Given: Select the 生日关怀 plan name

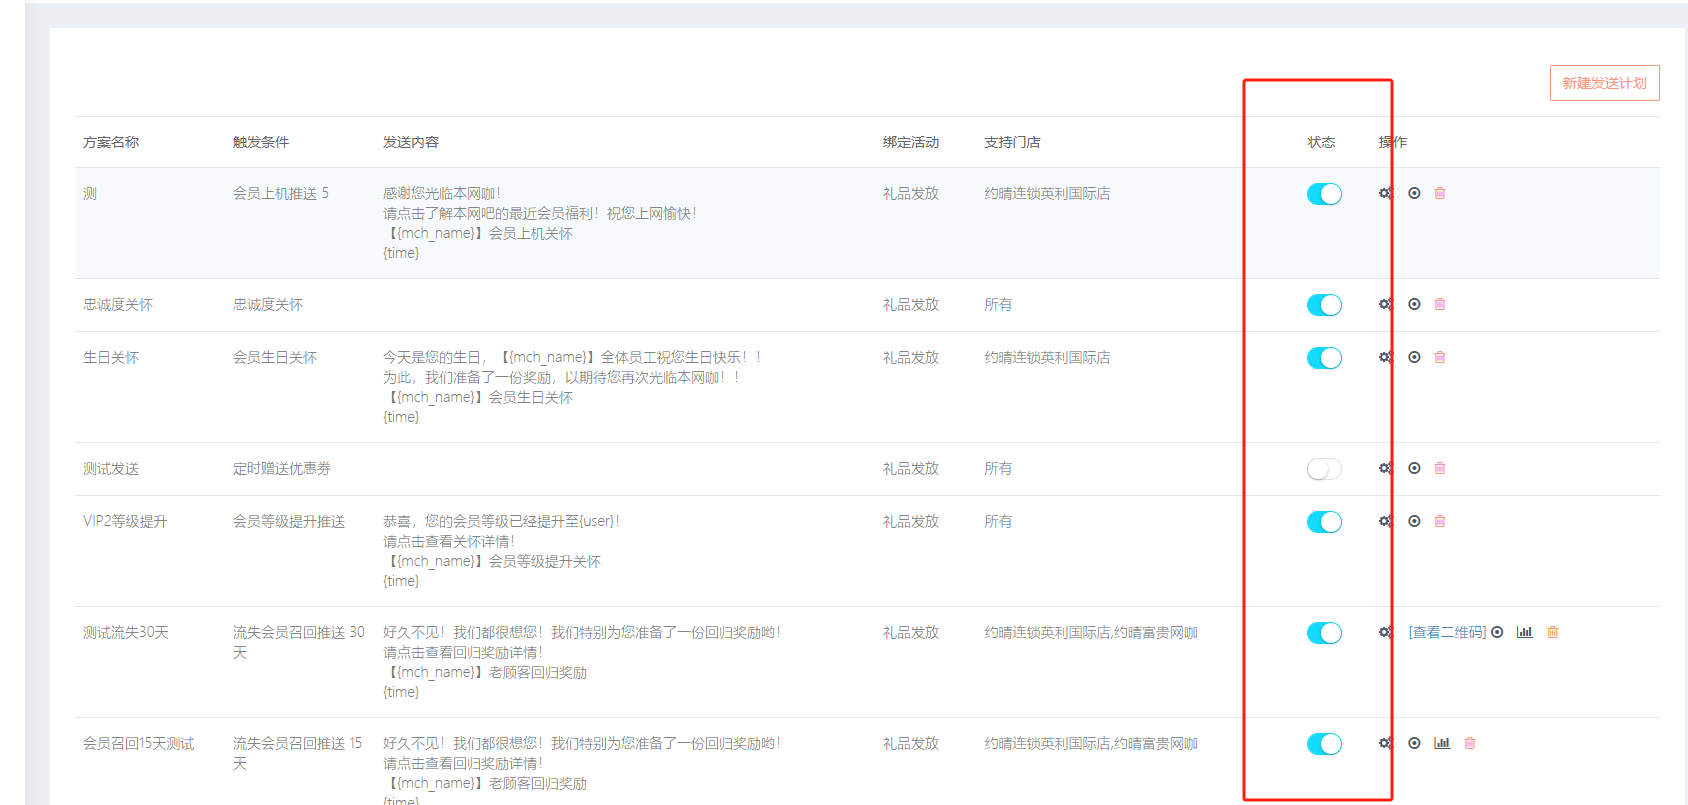Looking at the screenshot, I should (111, 357).
